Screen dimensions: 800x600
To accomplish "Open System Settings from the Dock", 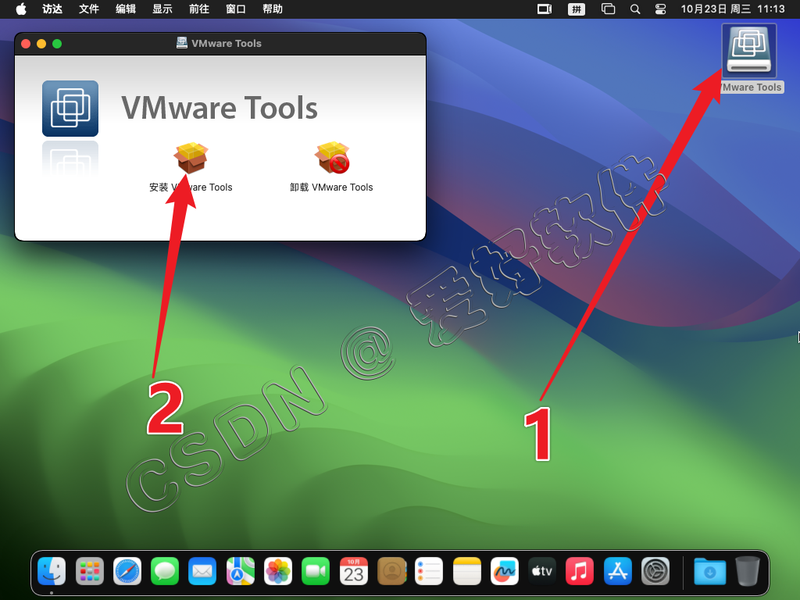I will pyautogui.click(x=656, y=571).
